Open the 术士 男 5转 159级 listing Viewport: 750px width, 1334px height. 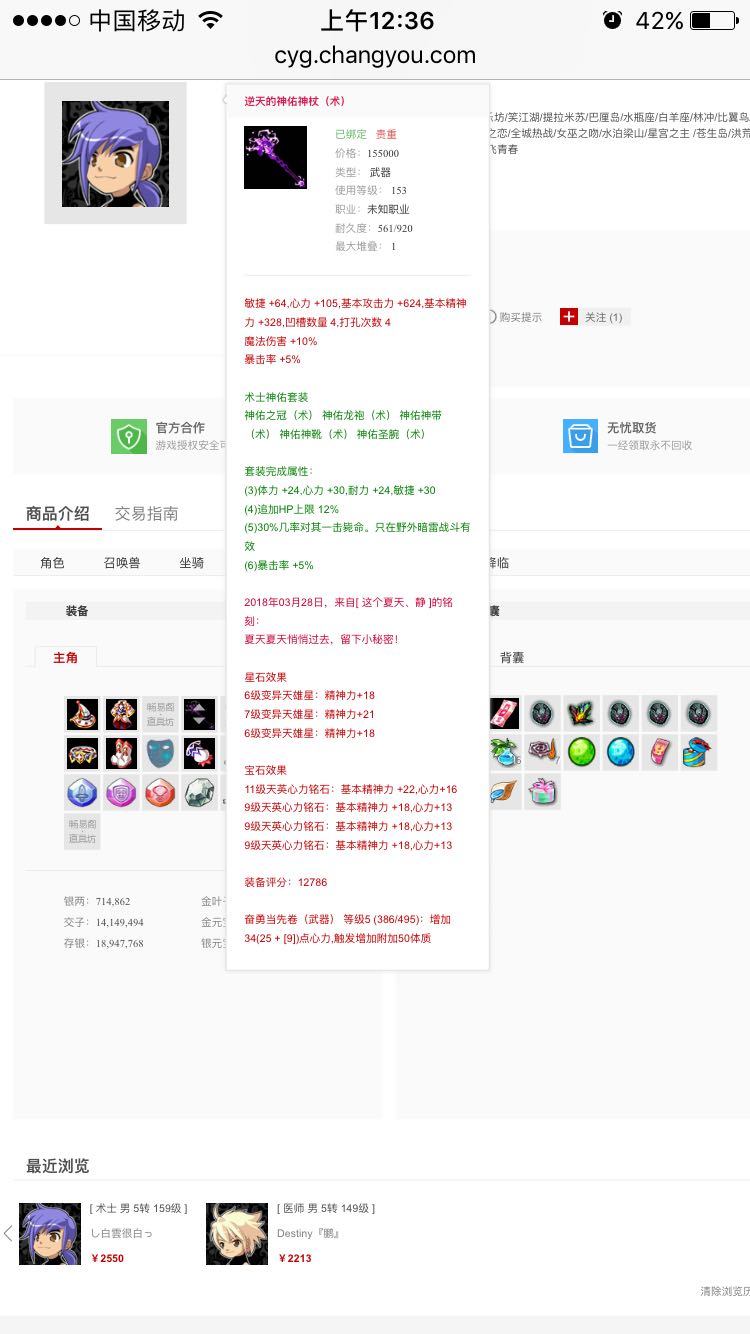(138, 1208)
